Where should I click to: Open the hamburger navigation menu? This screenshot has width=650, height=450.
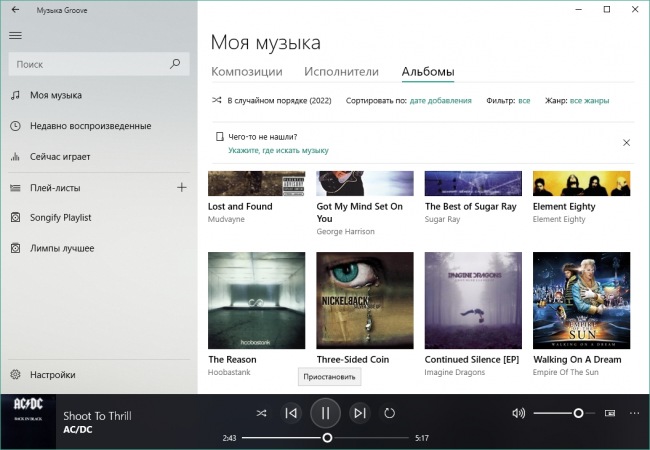(15, 36)
